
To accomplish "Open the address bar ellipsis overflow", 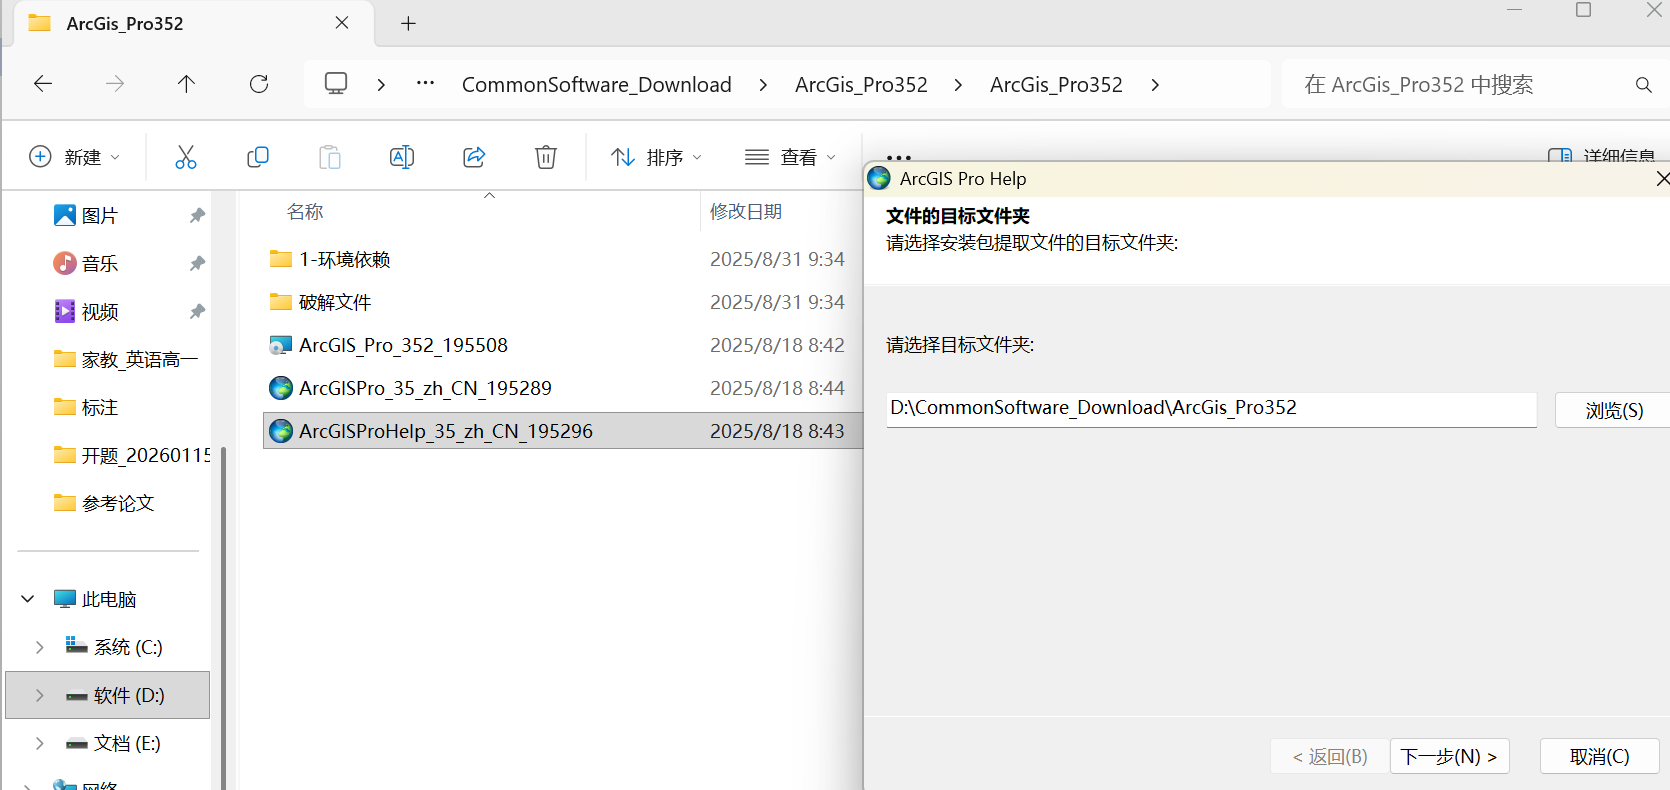I will coord(425,83).
